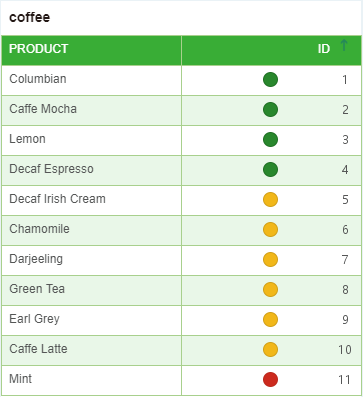
Task: Click the ascending sort arrow in ID header
Action: pos(344,45)
